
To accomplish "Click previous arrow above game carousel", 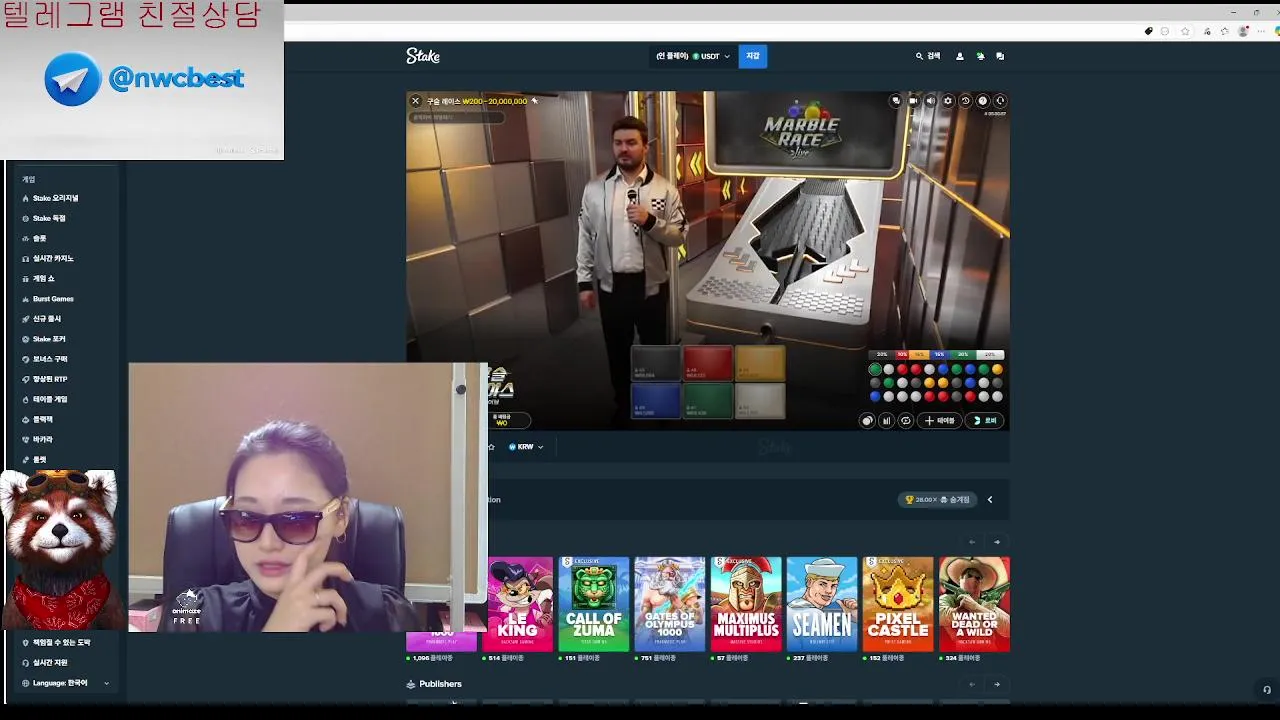I will click(972, 542).
